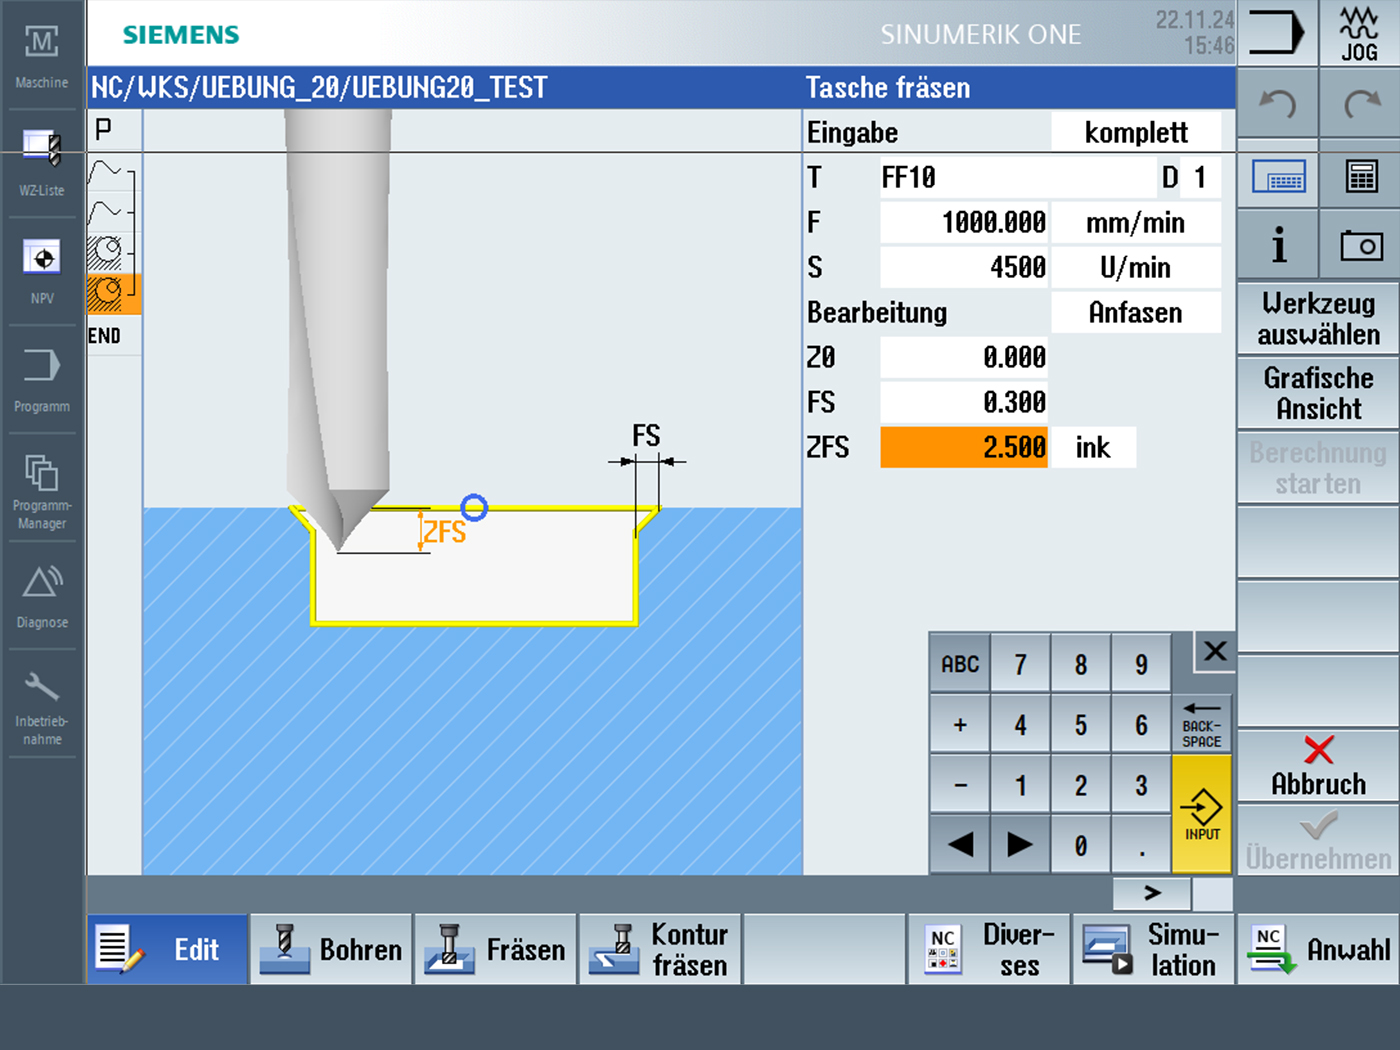Image resolution: width=1400 pixels, height=1050 pixels.
Task: Click Werkzeug auswählen softkey
Action: pos(1318,319)
